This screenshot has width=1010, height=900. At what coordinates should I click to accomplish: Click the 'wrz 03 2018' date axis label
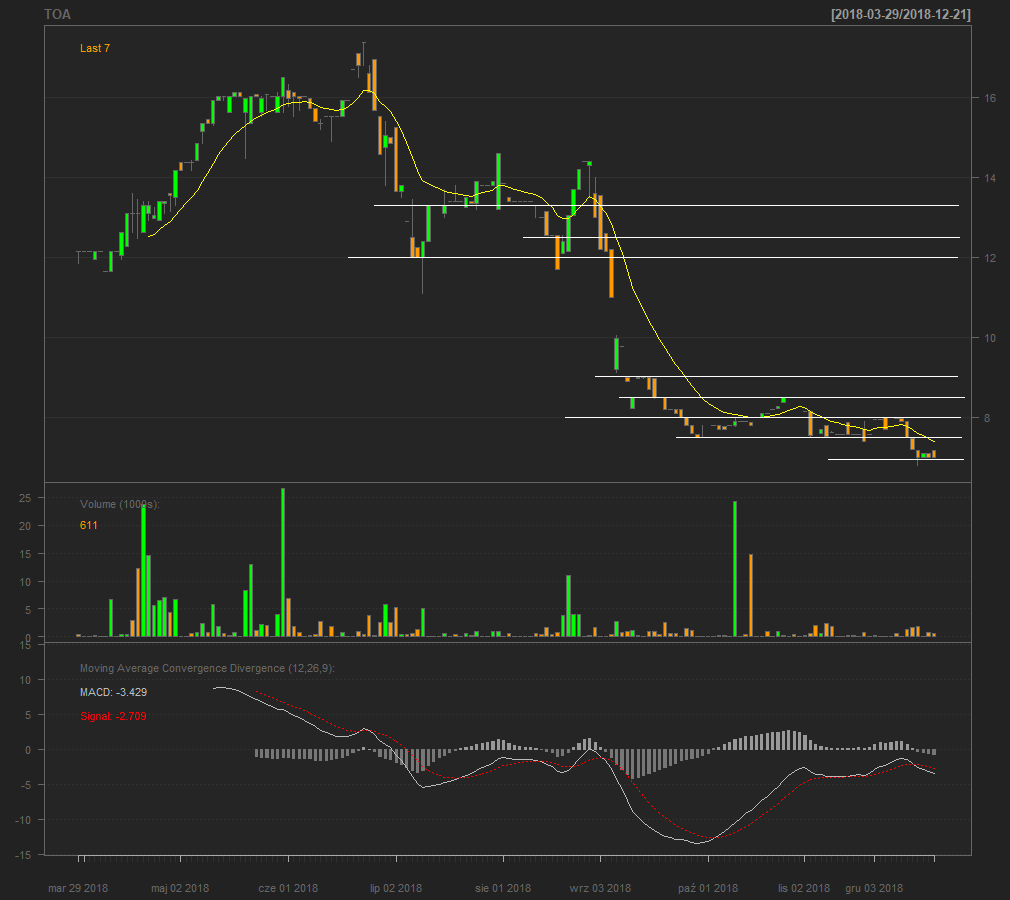pos(600,888)
